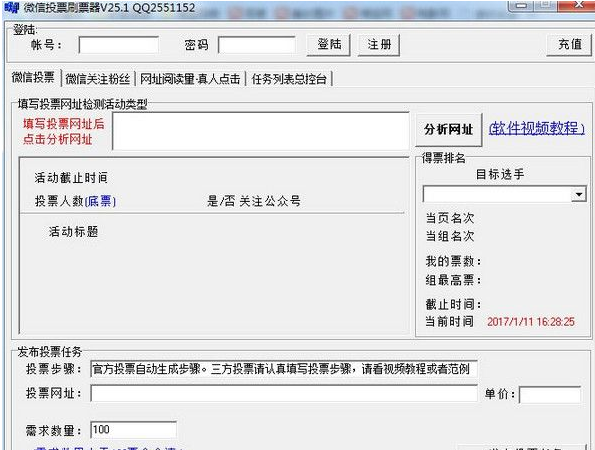
Task: Close the window
Action: (x=578, y=5)
